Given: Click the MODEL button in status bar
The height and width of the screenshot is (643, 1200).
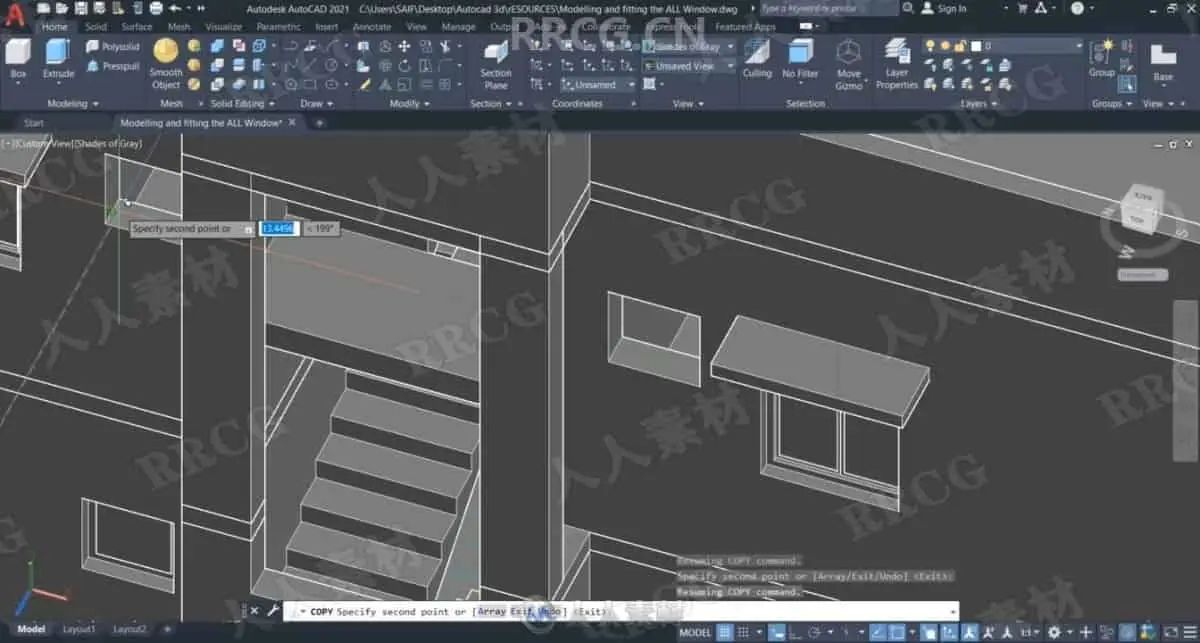Looking at the screenshot, I should [695, 632].
